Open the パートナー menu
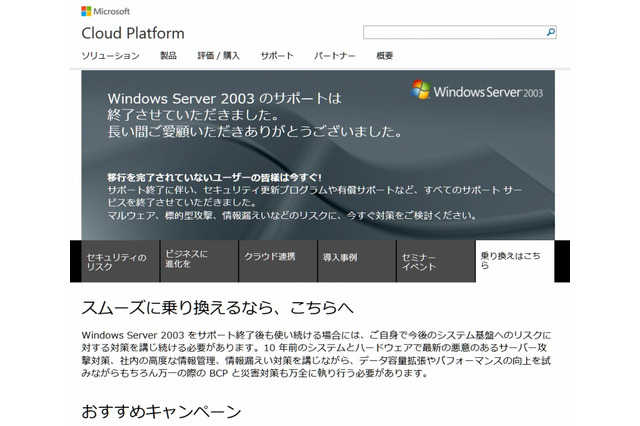This screenshot has height=426, width=640. (335, 55)
